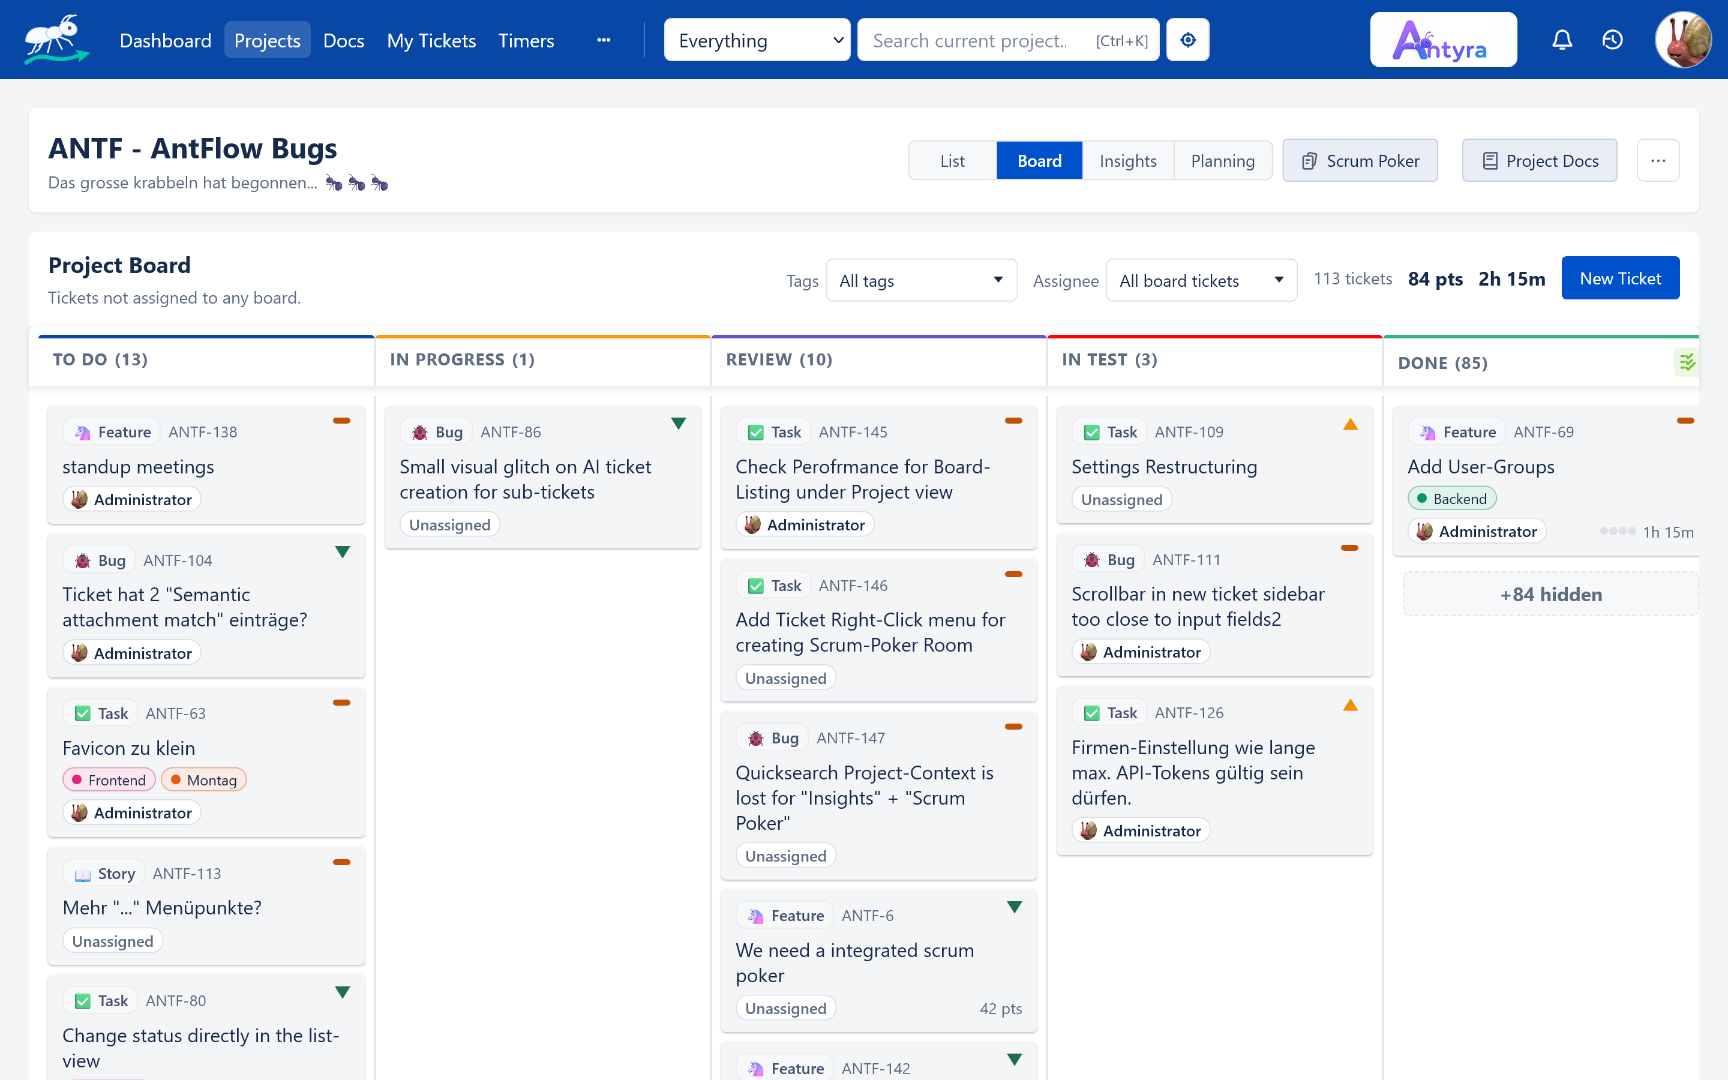
Task: Click priority marker on ANTF-138 card
Action: 342,421
